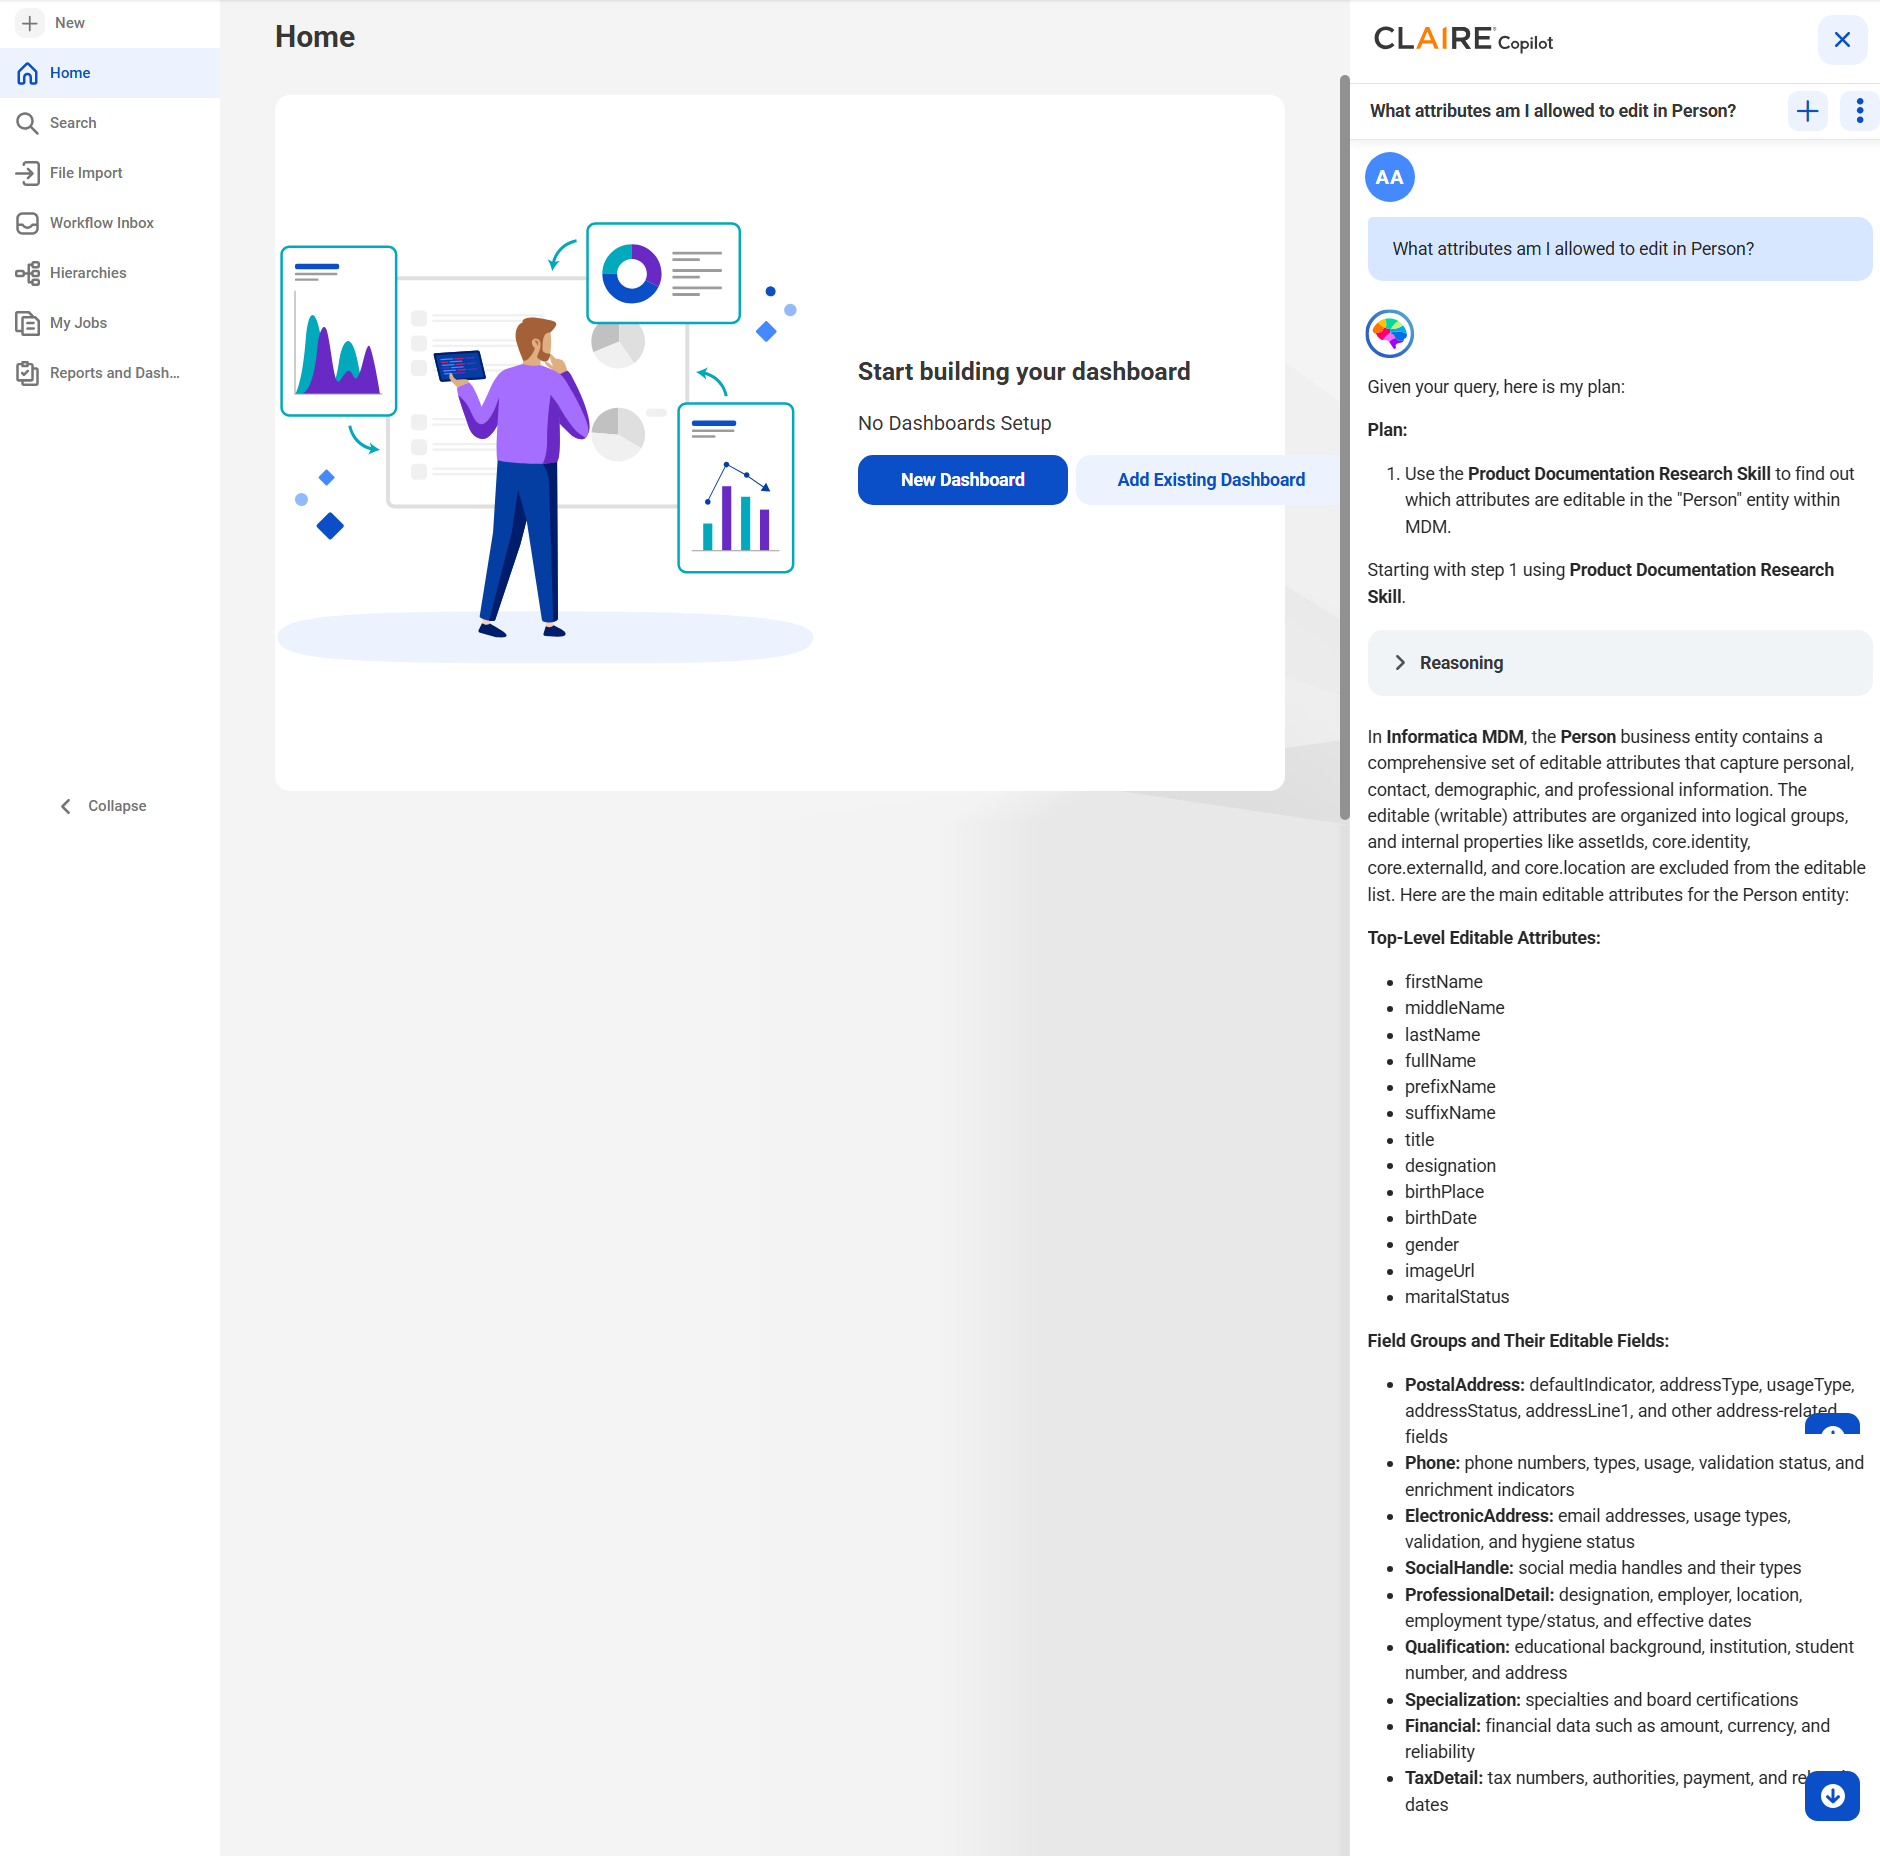Close the CLAIRE Copilot panel

(1842, 40)
